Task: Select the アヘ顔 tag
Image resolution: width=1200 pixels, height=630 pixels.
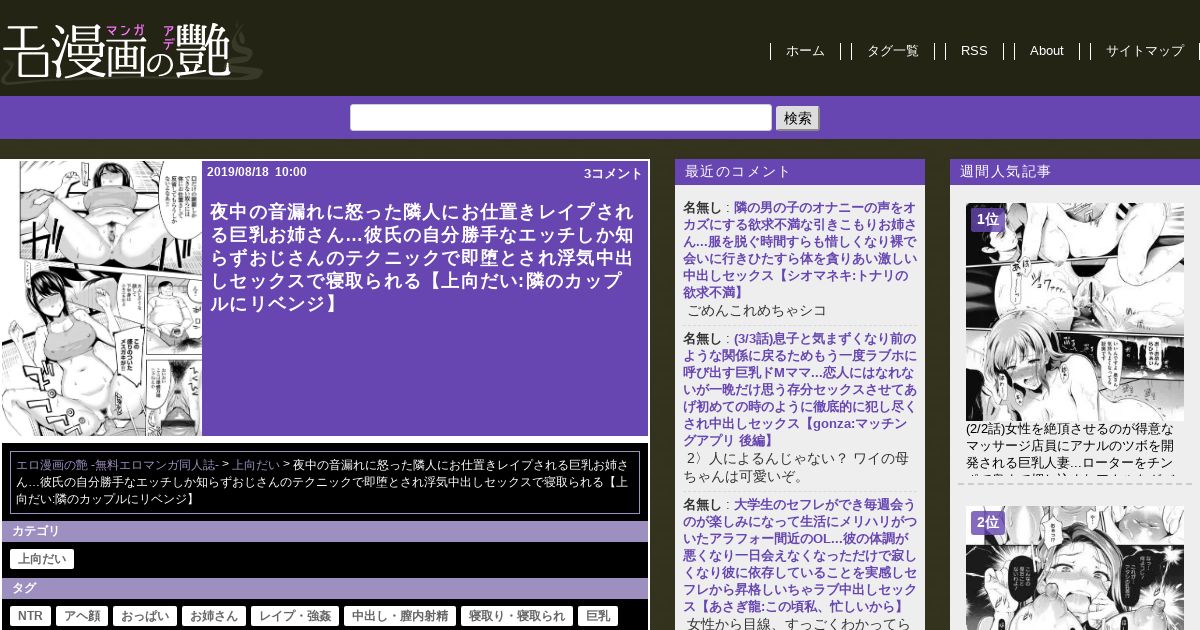Action: pyautogui.click(x=82, y=616)
